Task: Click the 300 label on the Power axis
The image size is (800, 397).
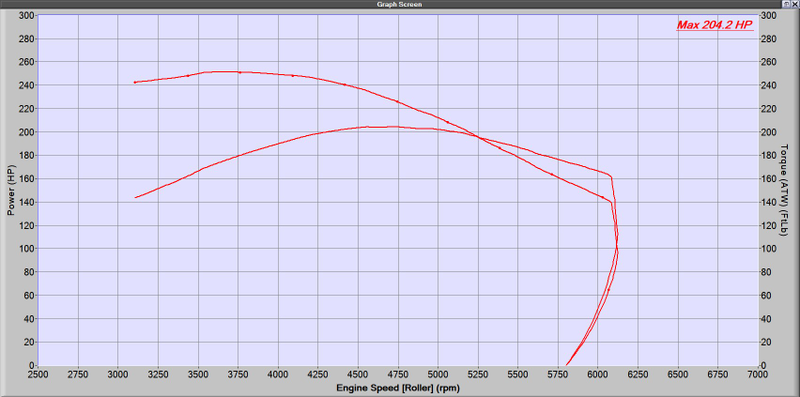Action: coord(27,15)
